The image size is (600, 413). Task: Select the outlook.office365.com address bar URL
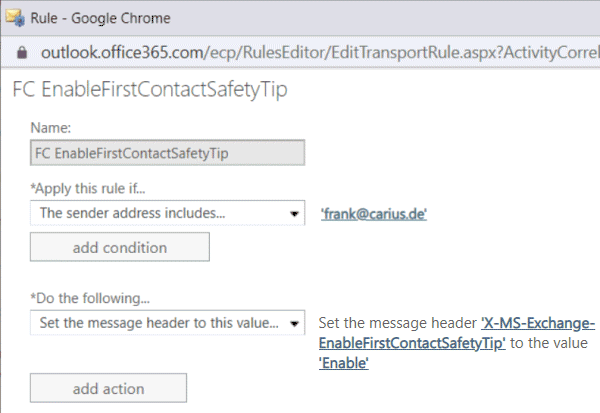tap(320, 52)
